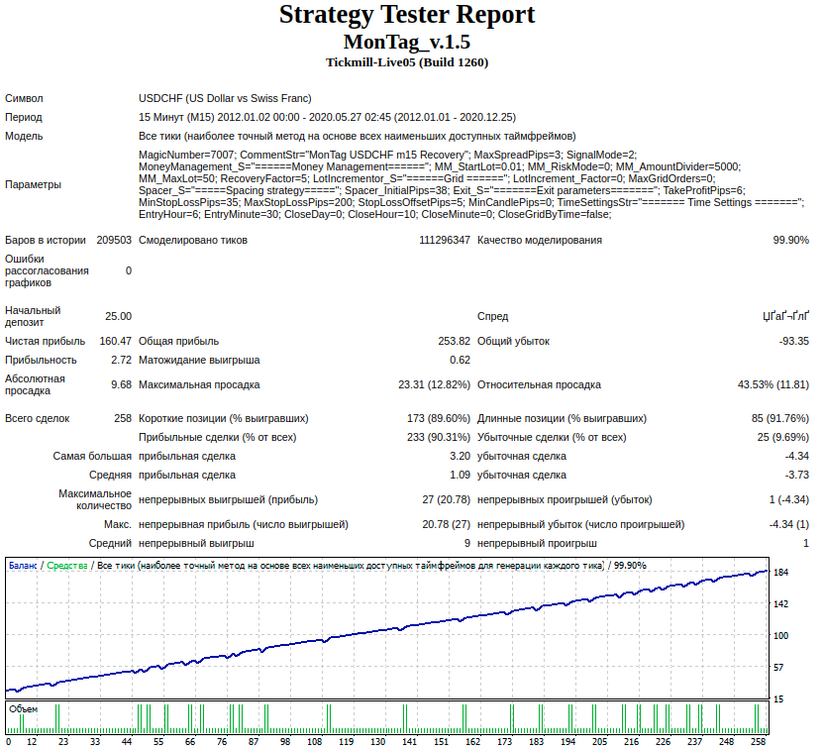Click the maximal drawdown 23.31 (12.82%)
Viewport: 824px width, 750px height.
point(434,385)
